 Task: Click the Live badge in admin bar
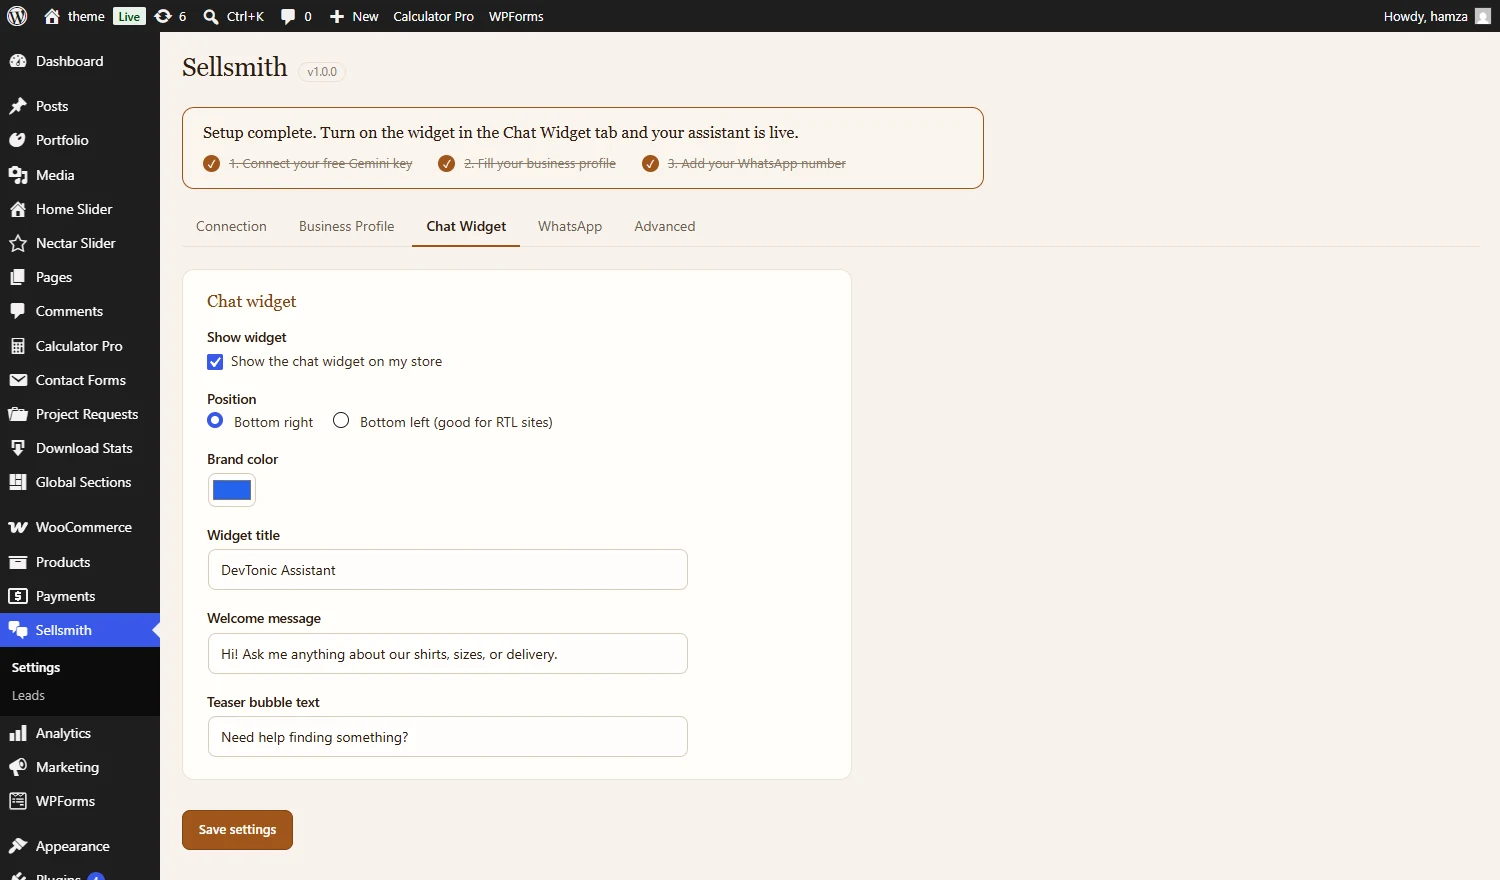129,16
